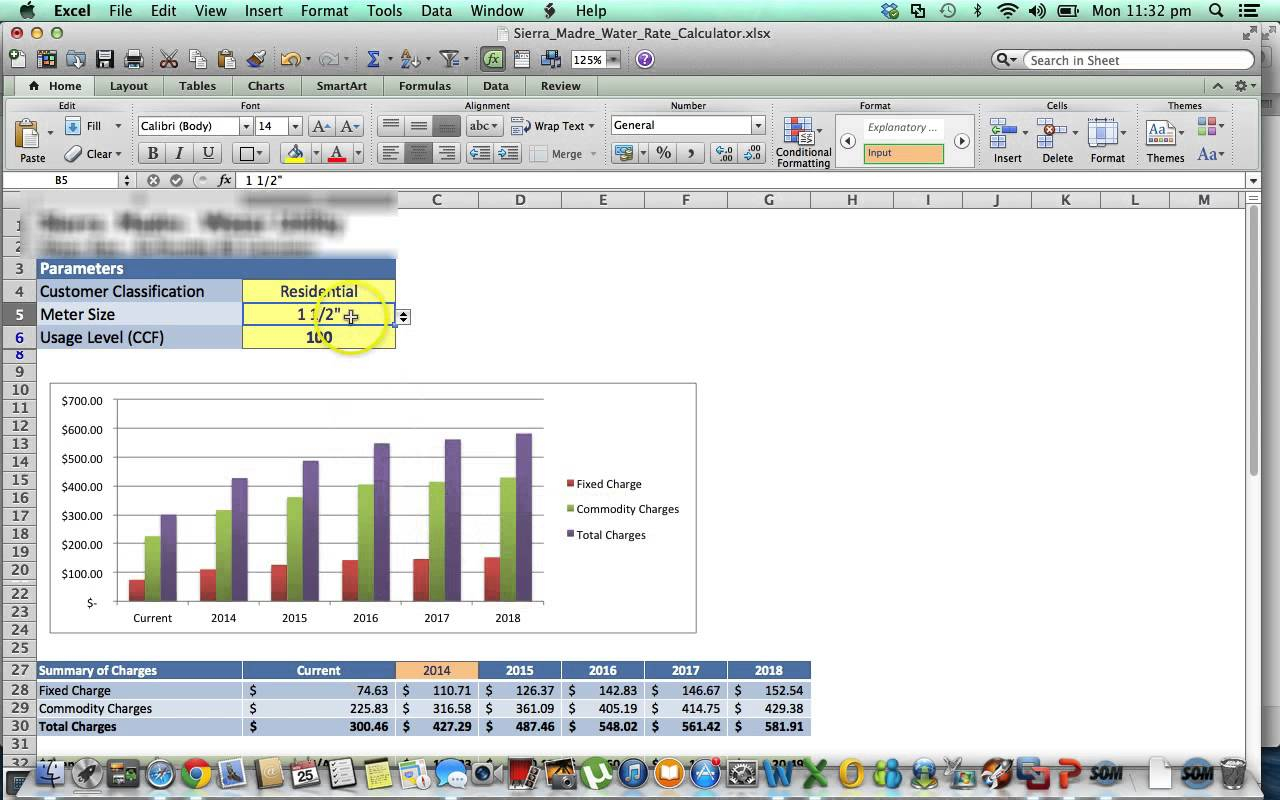Click the Increase Font Size icon

(x=321, y=126)
